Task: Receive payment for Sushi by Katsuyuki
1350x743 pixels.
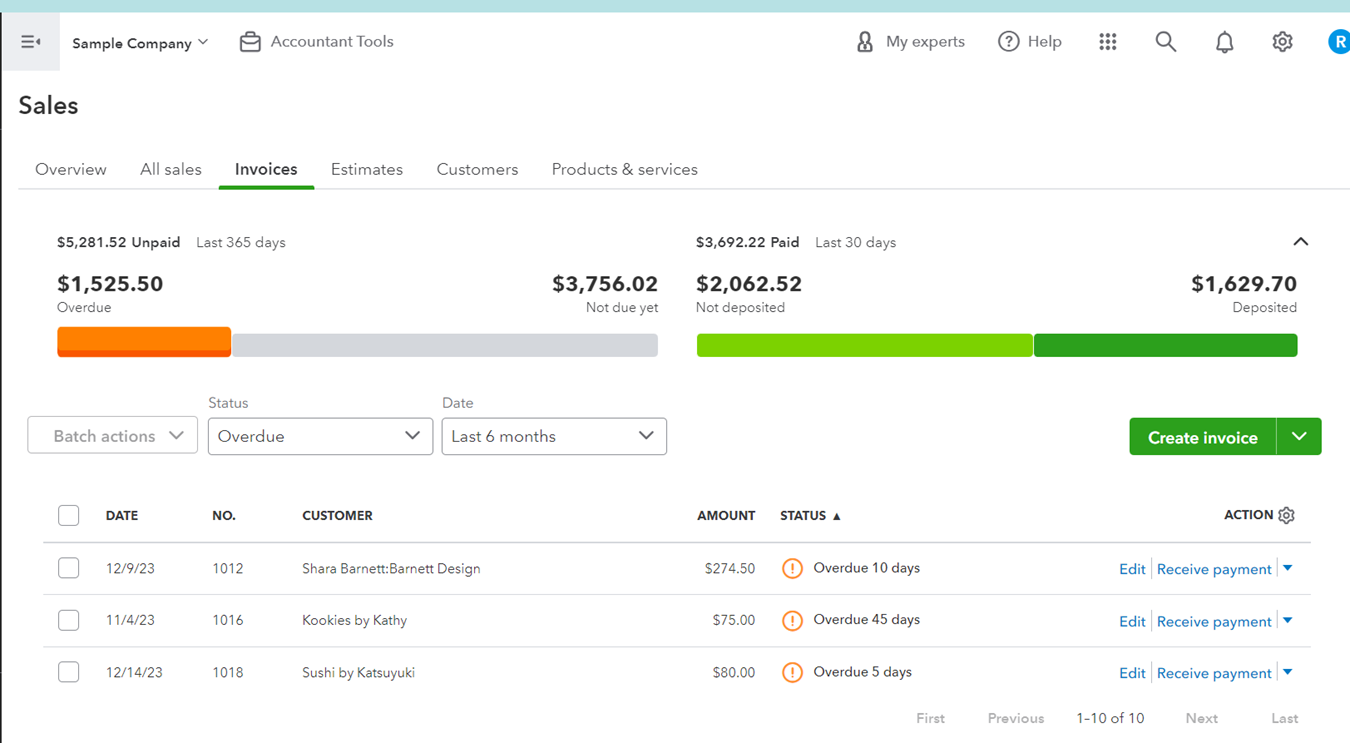Action: (1214, 673)
